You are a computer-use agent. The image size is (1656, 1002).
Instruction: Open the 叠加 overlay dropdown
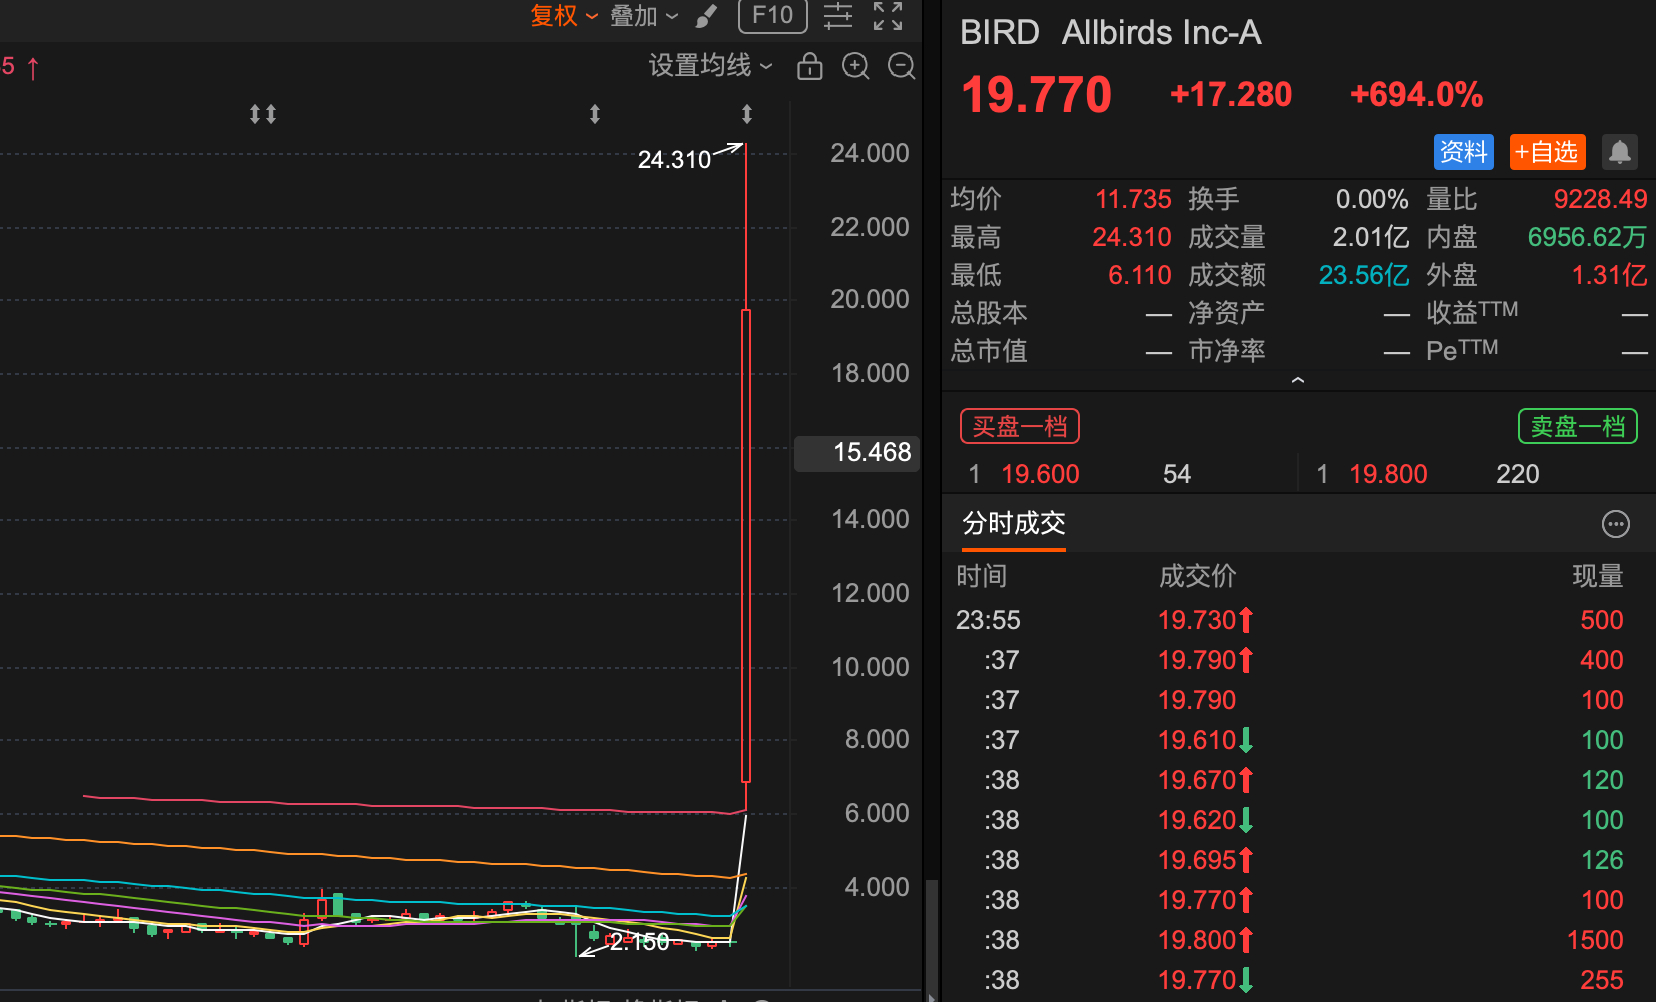[x=644, y=16]
